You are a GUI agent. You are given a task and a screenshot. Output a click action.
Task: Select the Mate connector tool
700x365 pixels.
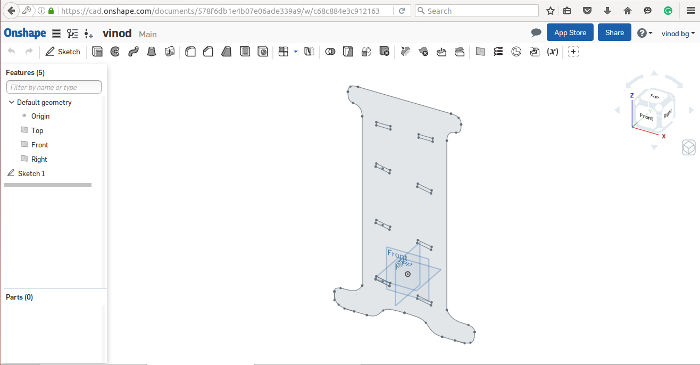(x=516, y=52)
